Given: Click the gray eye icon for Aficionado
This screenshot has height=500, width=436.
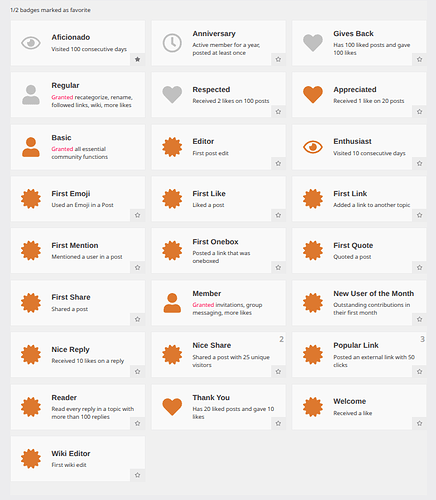Looking at the screenshot, I should click(31, 43).
